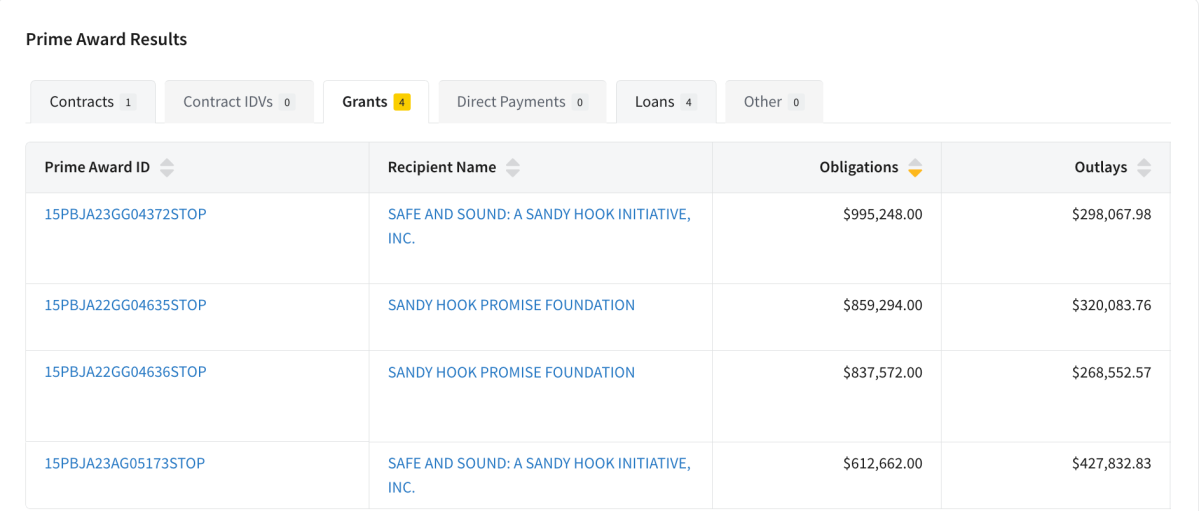Switch to the Other tab

[773, 102]
